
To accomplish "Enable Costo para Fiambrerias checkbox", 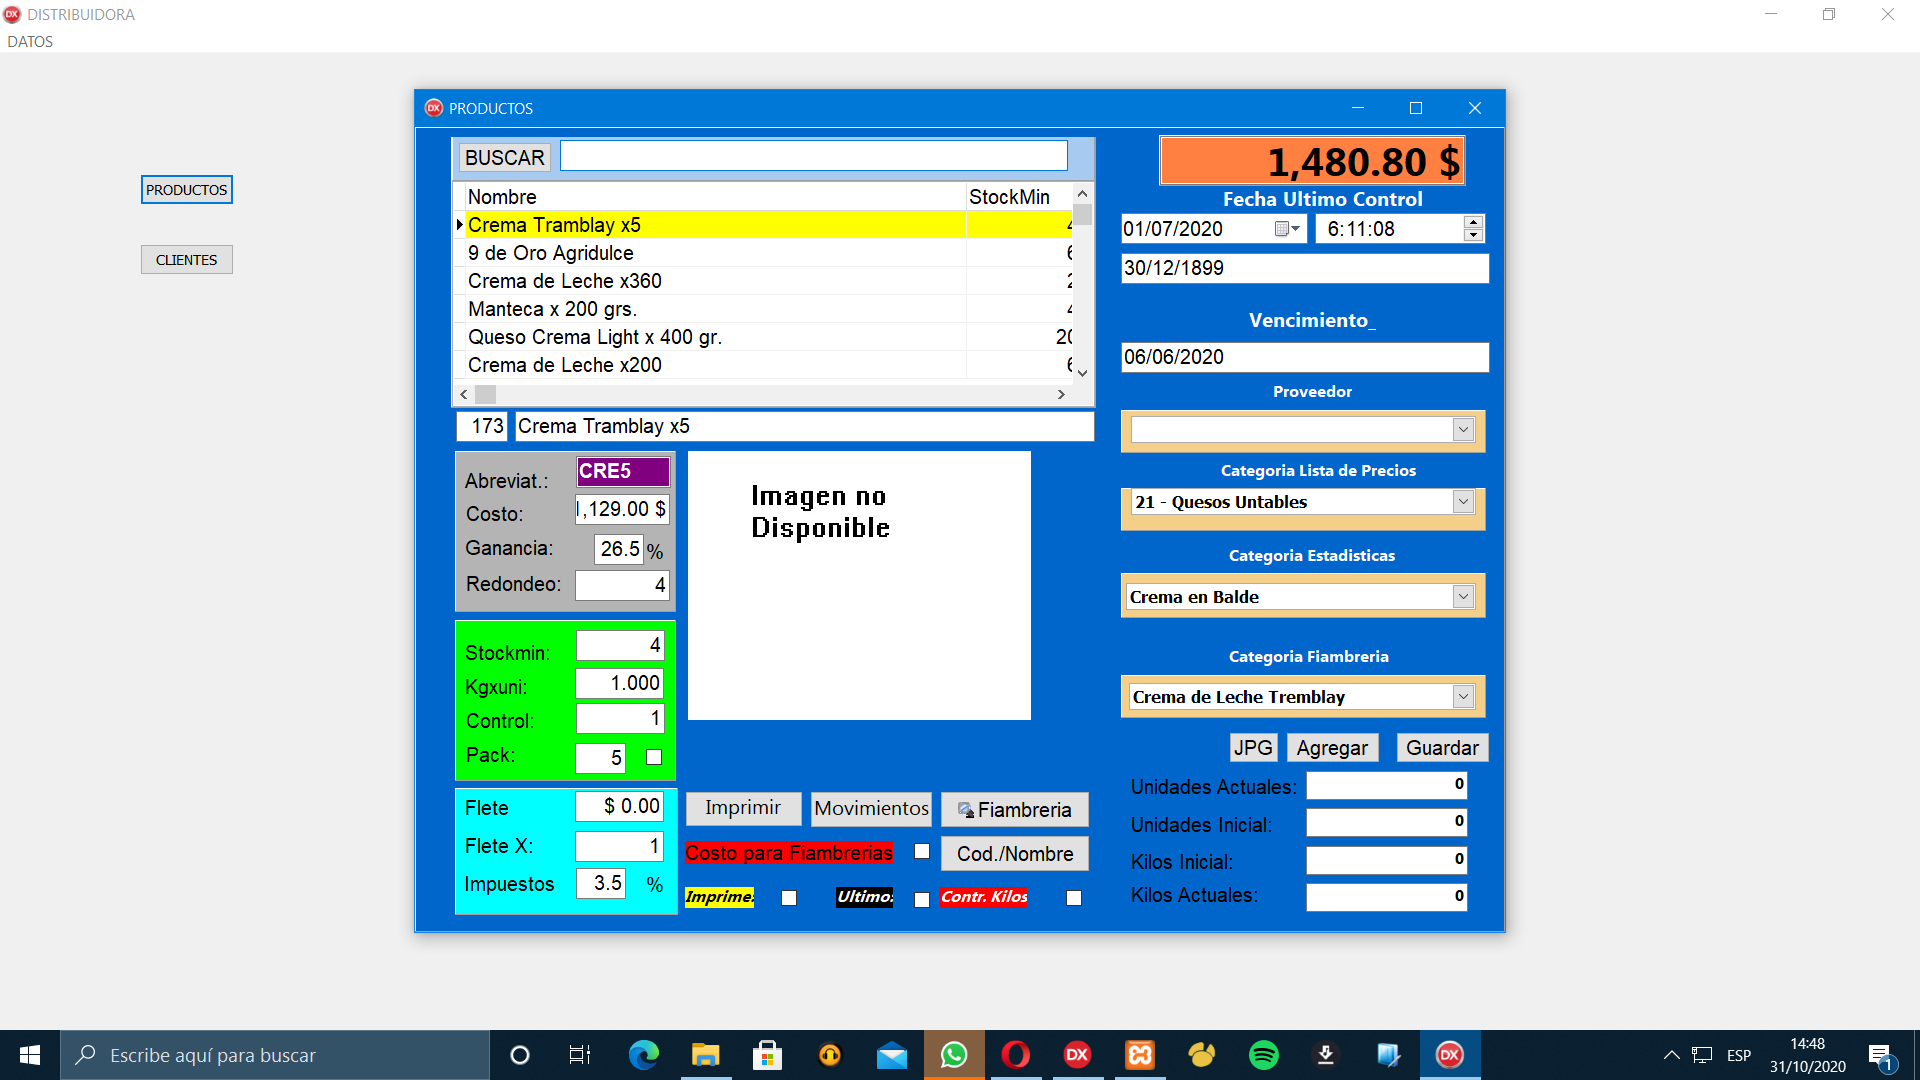I will (922, 852).
